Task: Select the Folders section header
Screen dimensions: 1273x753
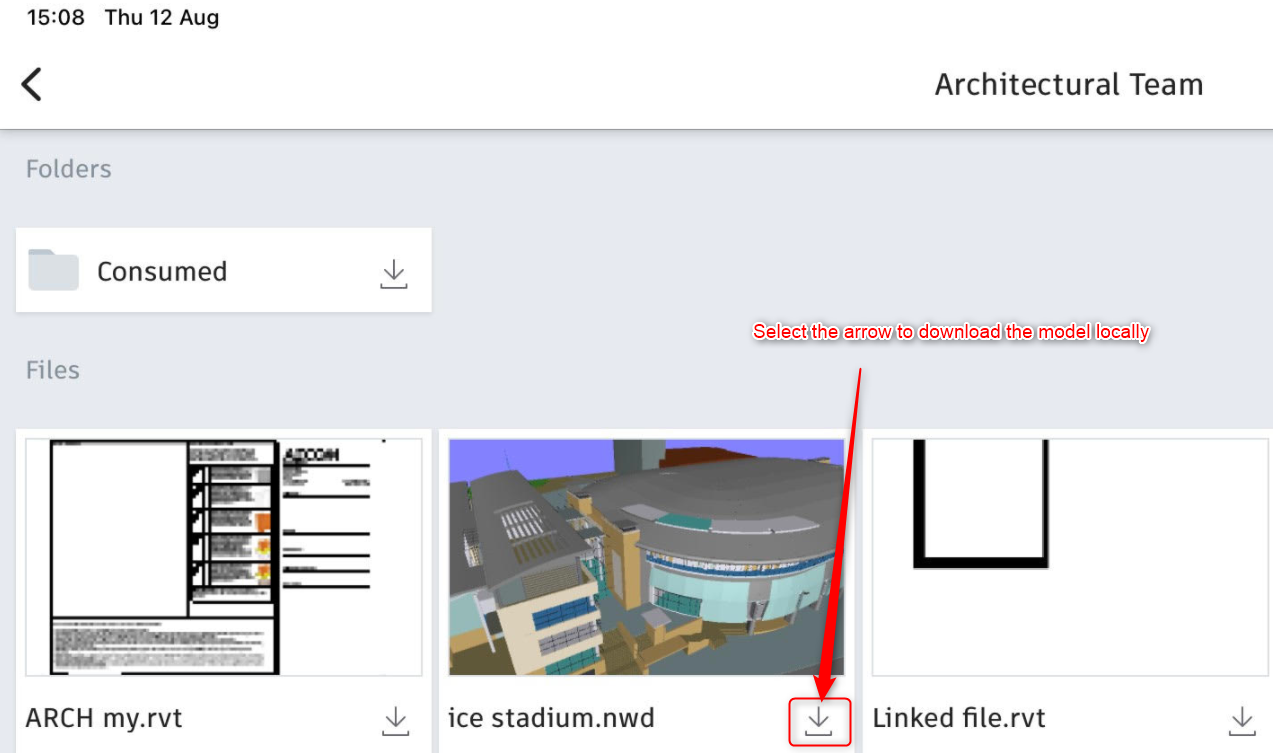Action: pyautogui.click(x=68, y=168)
